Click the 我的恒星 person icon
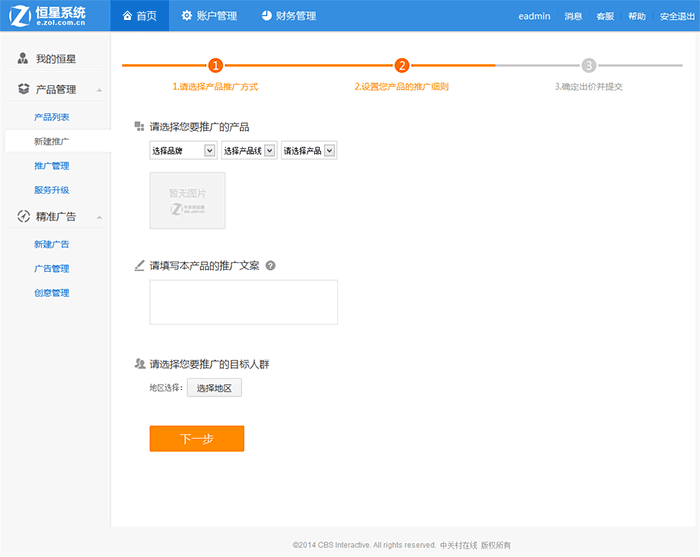 tap(23, 59)
